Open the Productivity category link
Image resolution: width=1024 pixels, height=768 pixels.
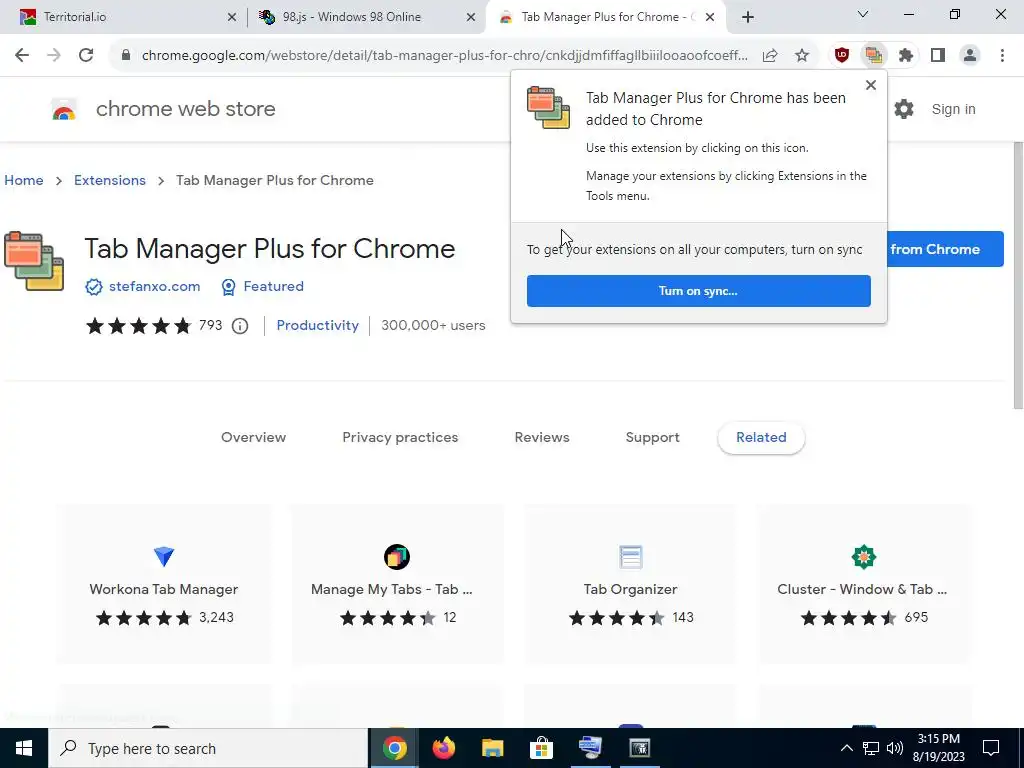pos(317,325)
